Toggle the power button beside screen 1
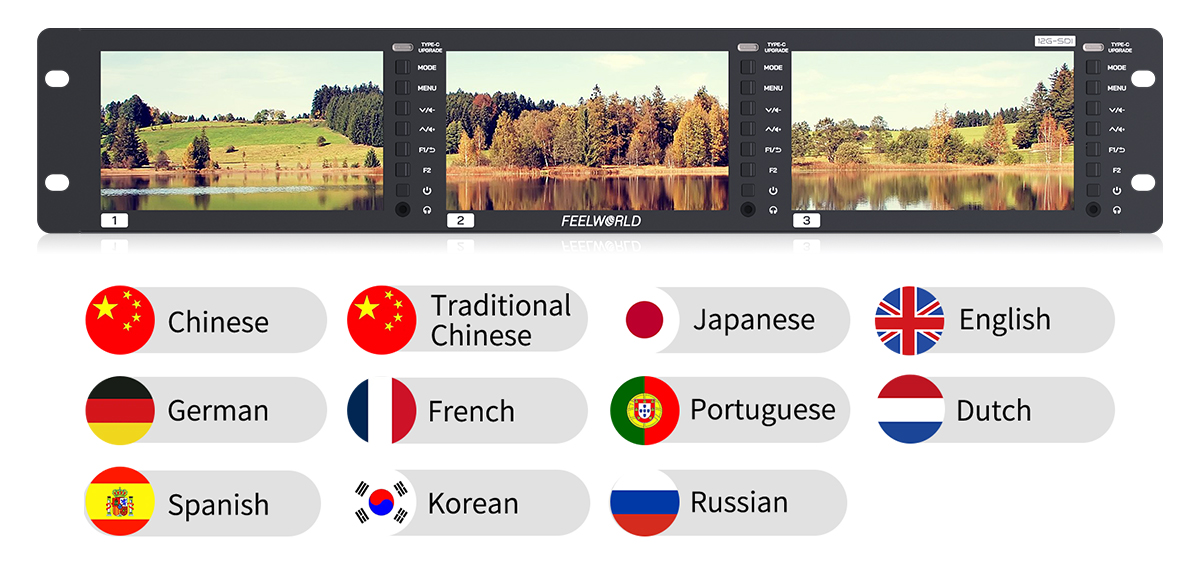Screen dimensions: 1200x570 pos(402,190)
